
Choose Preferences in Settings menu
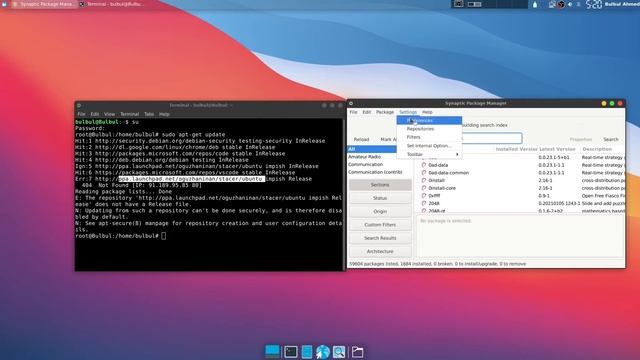tap(429, 120)
